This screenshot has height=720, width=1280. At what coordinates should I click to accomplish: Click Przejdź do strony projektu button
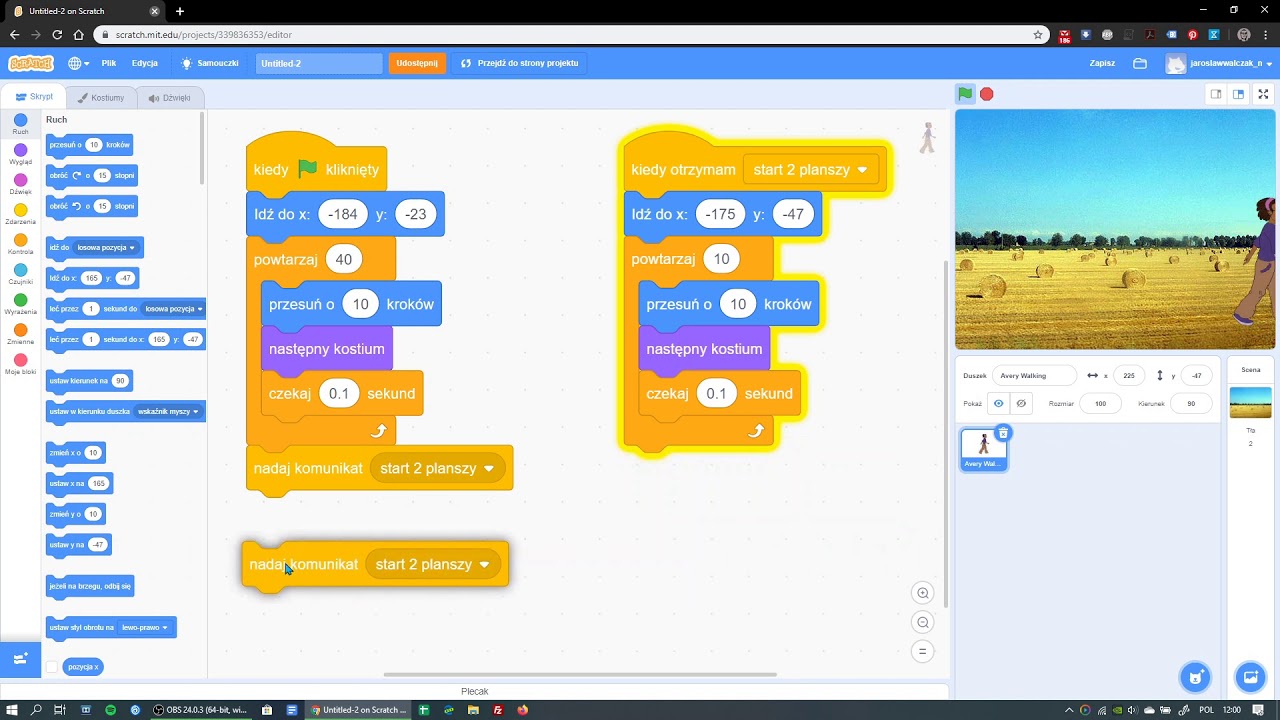point(520,63)
